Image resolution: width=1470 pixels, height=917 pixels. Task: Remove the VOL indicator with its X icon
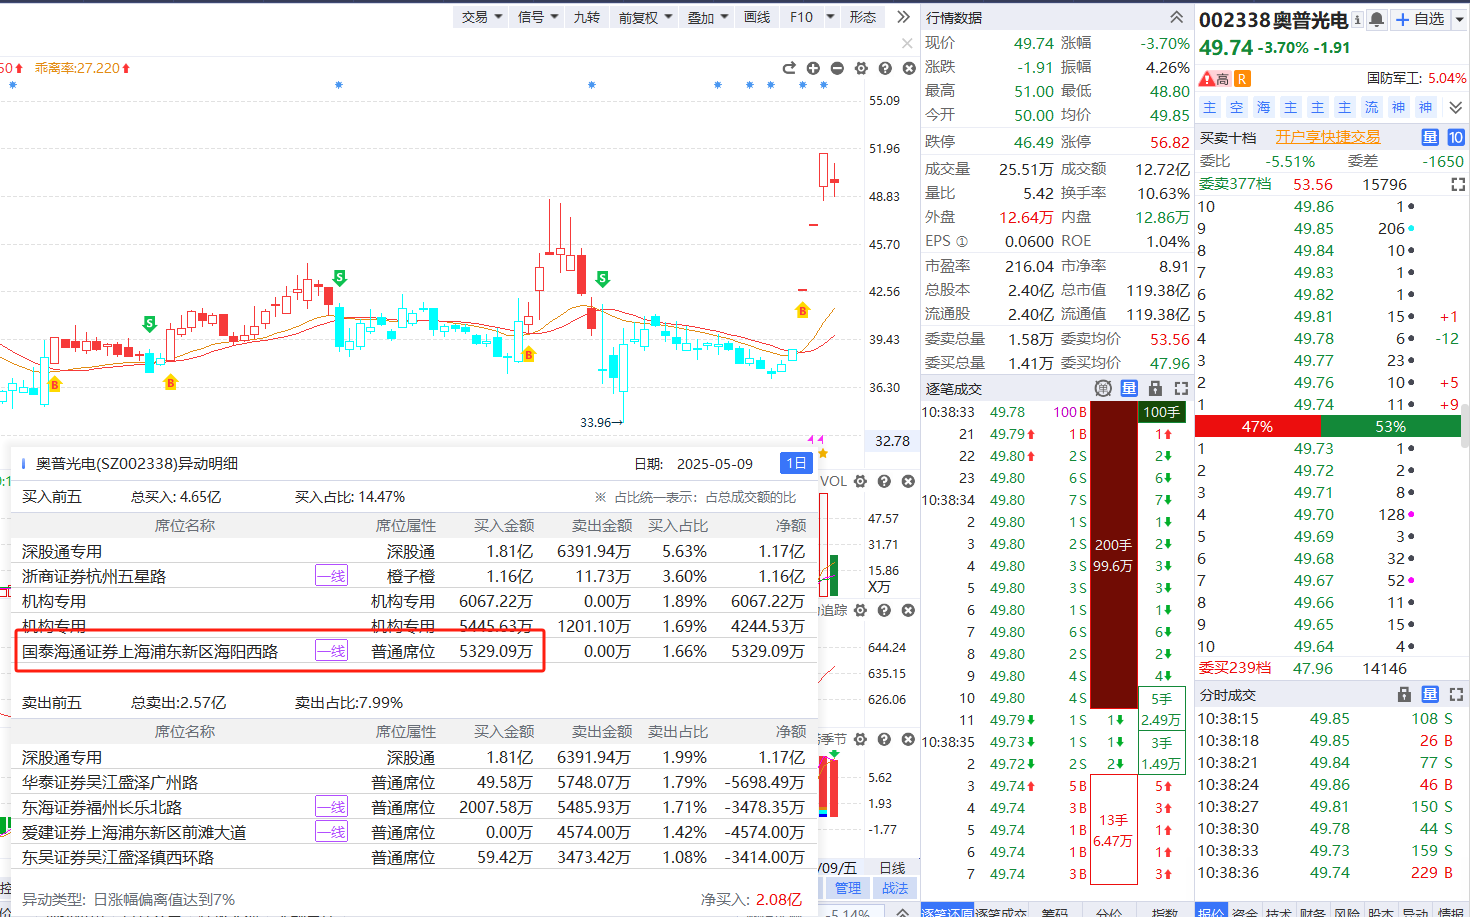tap(908, 481)
